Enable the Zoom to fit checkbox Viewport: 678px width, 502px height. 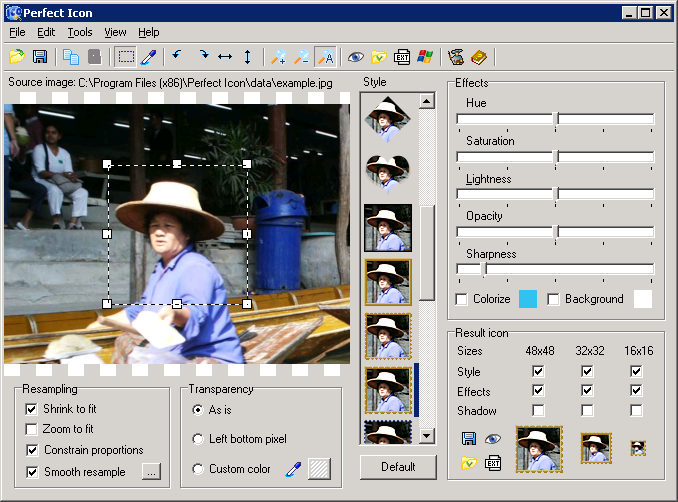[33, 429]
